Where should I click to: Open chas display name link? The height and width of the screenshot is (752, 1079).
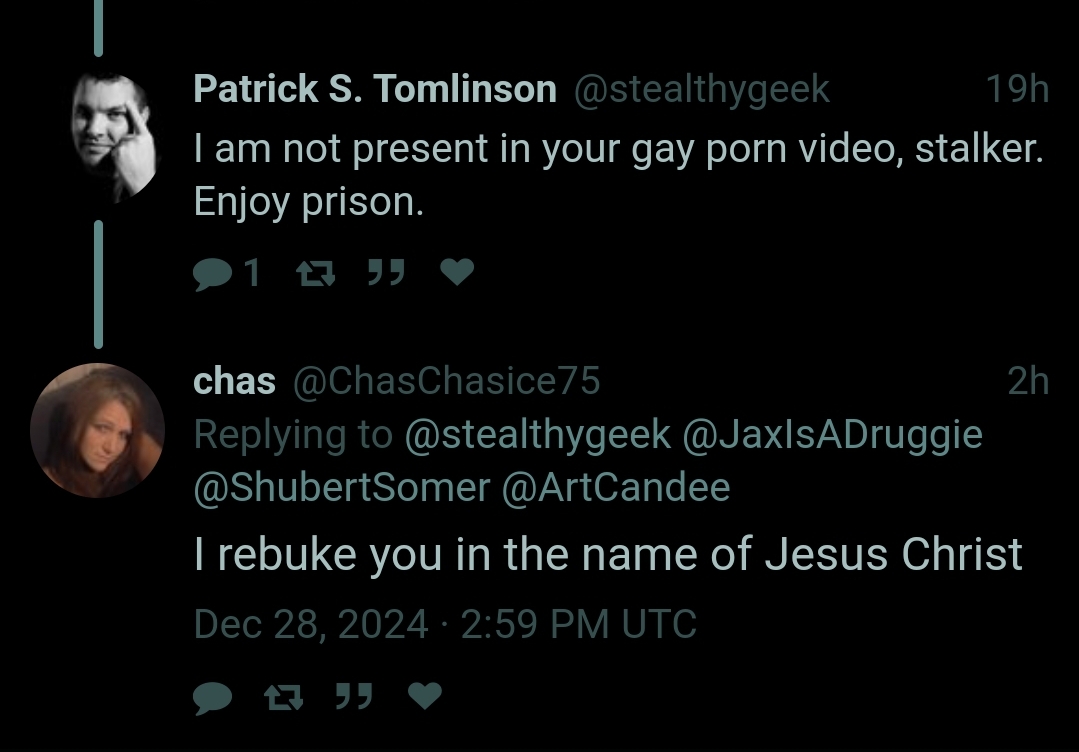point(234,381)
